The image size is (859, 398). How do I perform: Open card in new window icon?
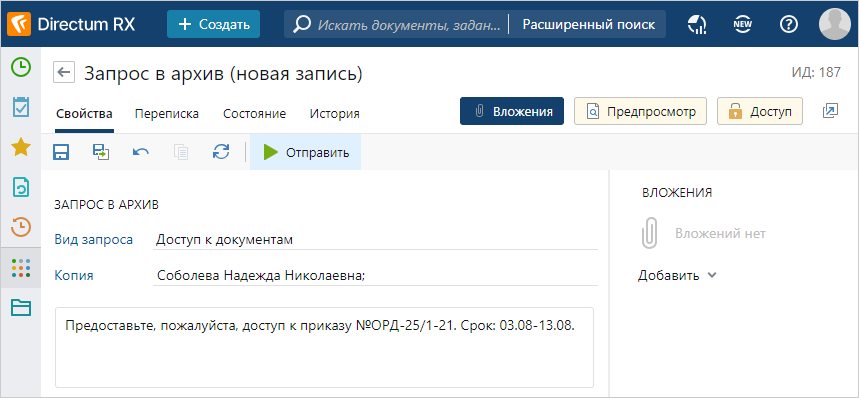[831, 111]
